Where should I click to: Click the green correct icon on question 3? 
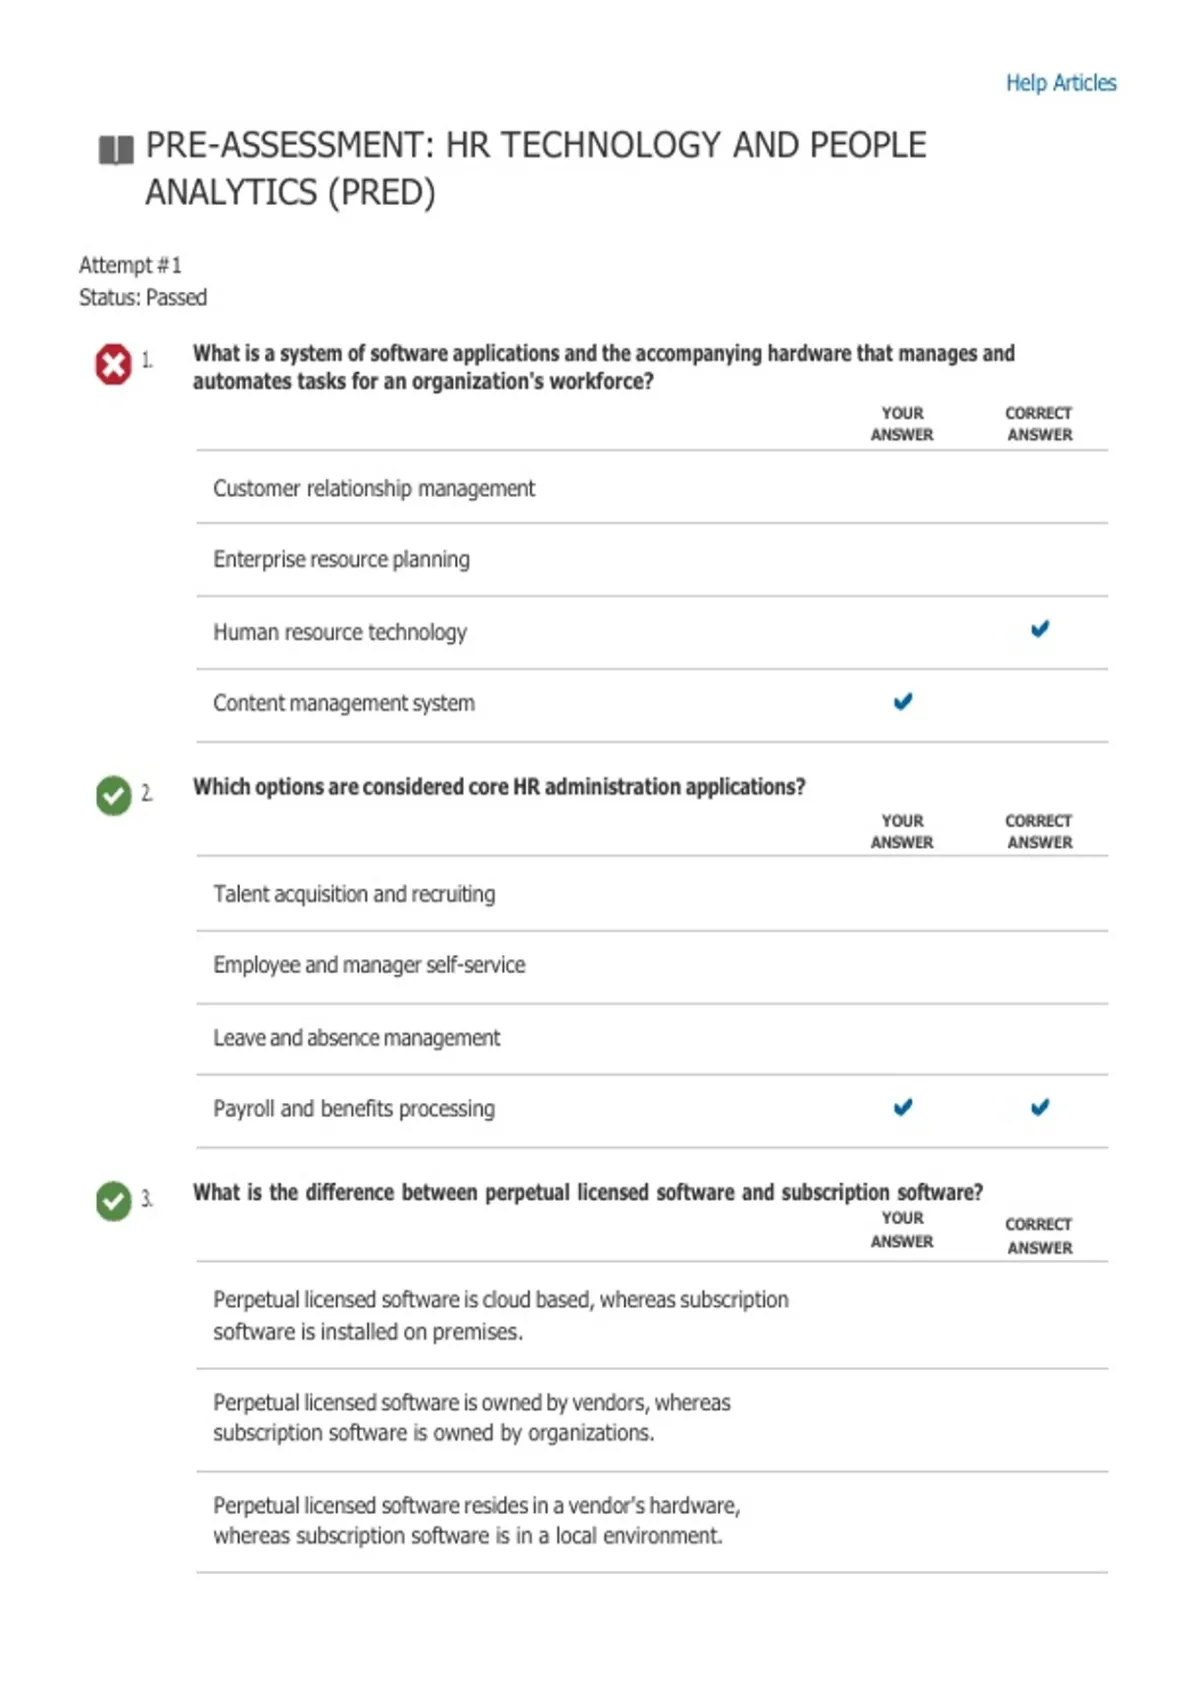(113, 1201)
